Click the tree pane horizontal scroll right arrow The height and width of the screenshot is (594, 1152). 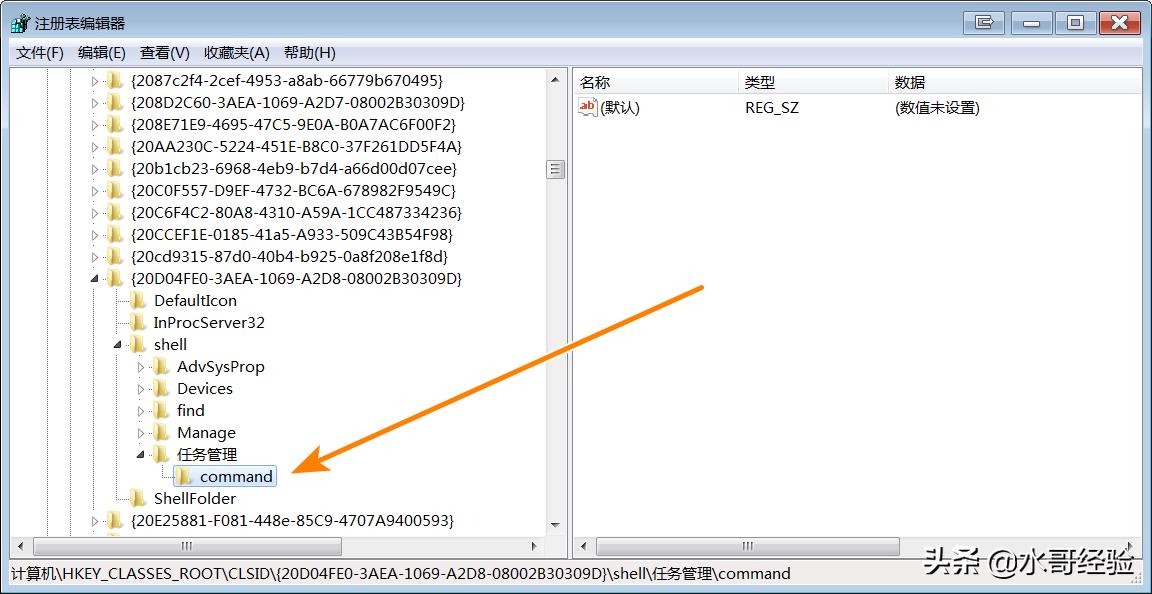click(535, 546)
